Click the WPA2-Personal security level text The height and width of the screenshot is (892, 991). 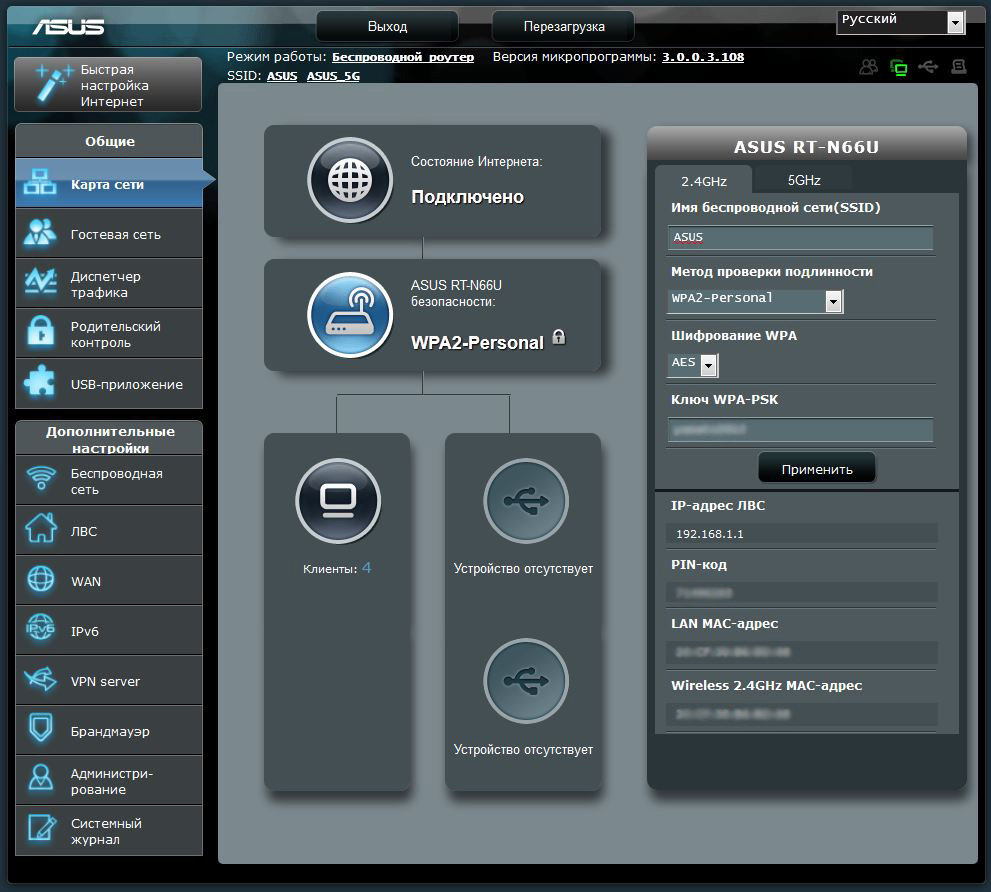pos(477,343)
